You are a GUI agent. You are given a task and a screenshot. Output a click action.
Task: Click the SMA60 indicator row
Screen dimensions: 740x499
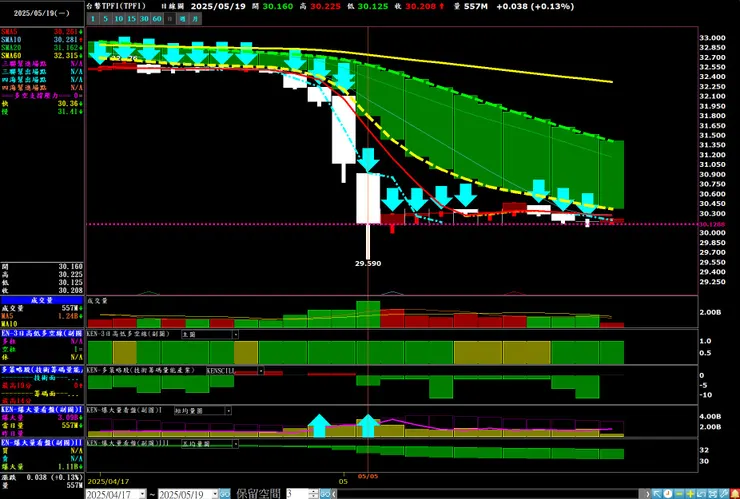42,56
